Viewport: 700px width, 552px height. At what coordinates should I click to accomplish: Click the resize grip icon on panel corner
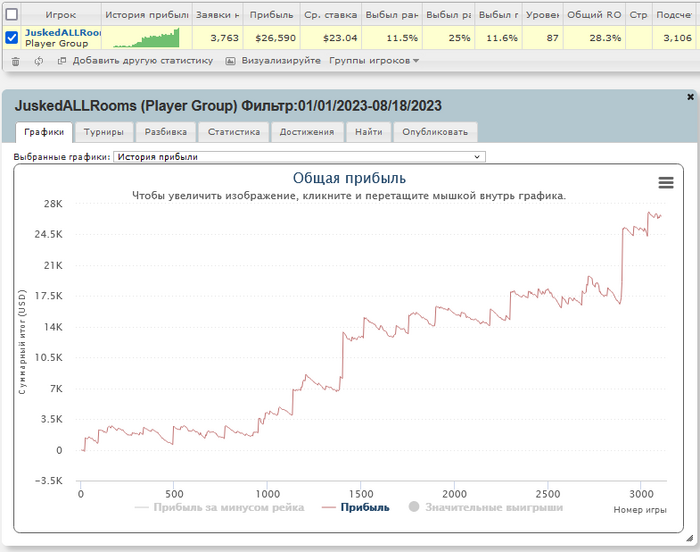click(689, 538)
